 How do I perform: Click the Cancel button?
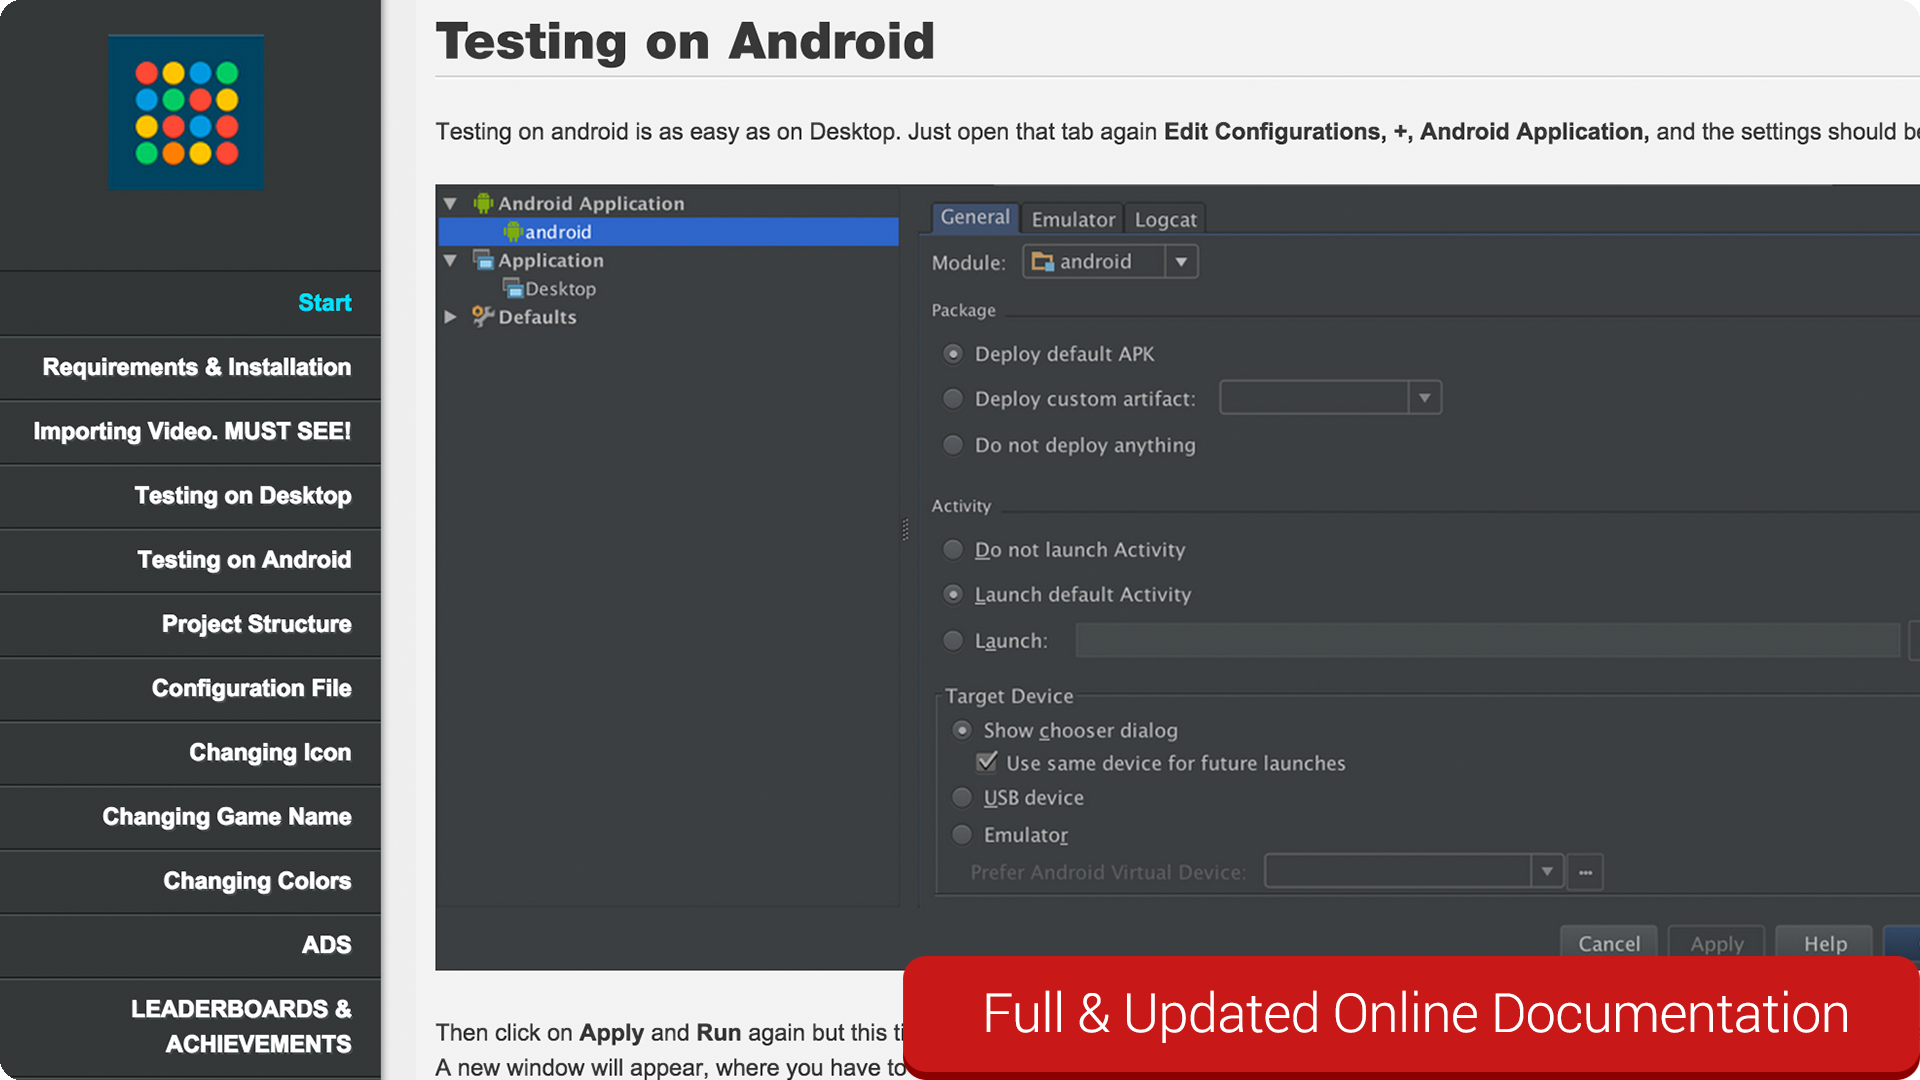[1609, 943]
